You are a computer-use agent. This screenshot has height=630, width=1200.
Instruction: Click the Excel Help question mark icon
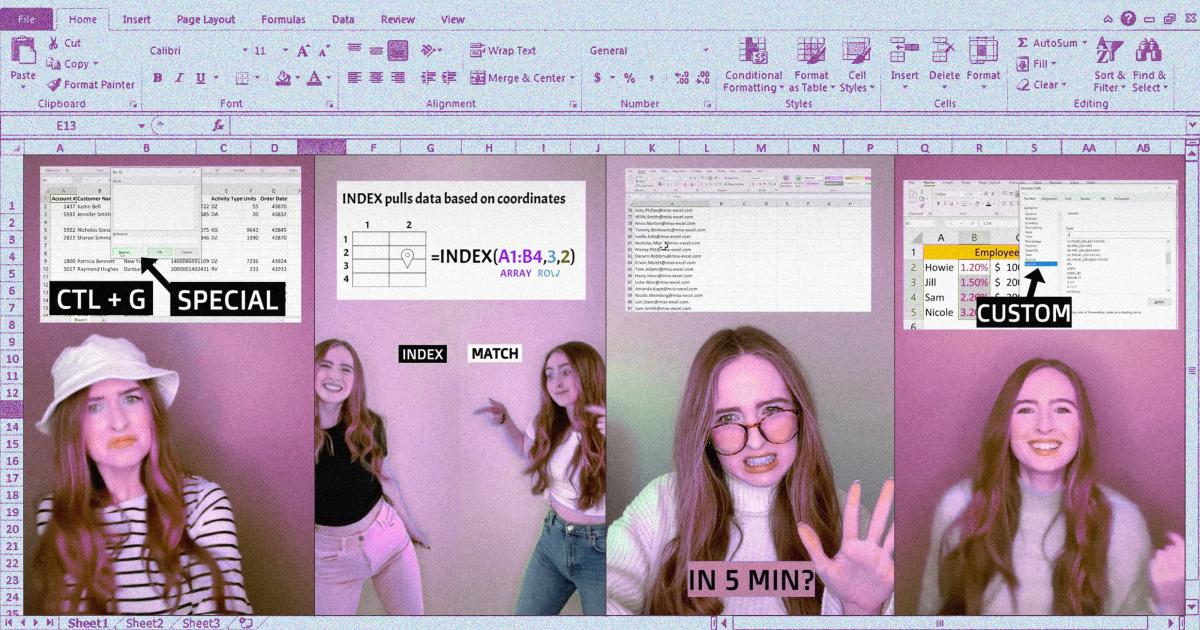tap(1128, 18)
